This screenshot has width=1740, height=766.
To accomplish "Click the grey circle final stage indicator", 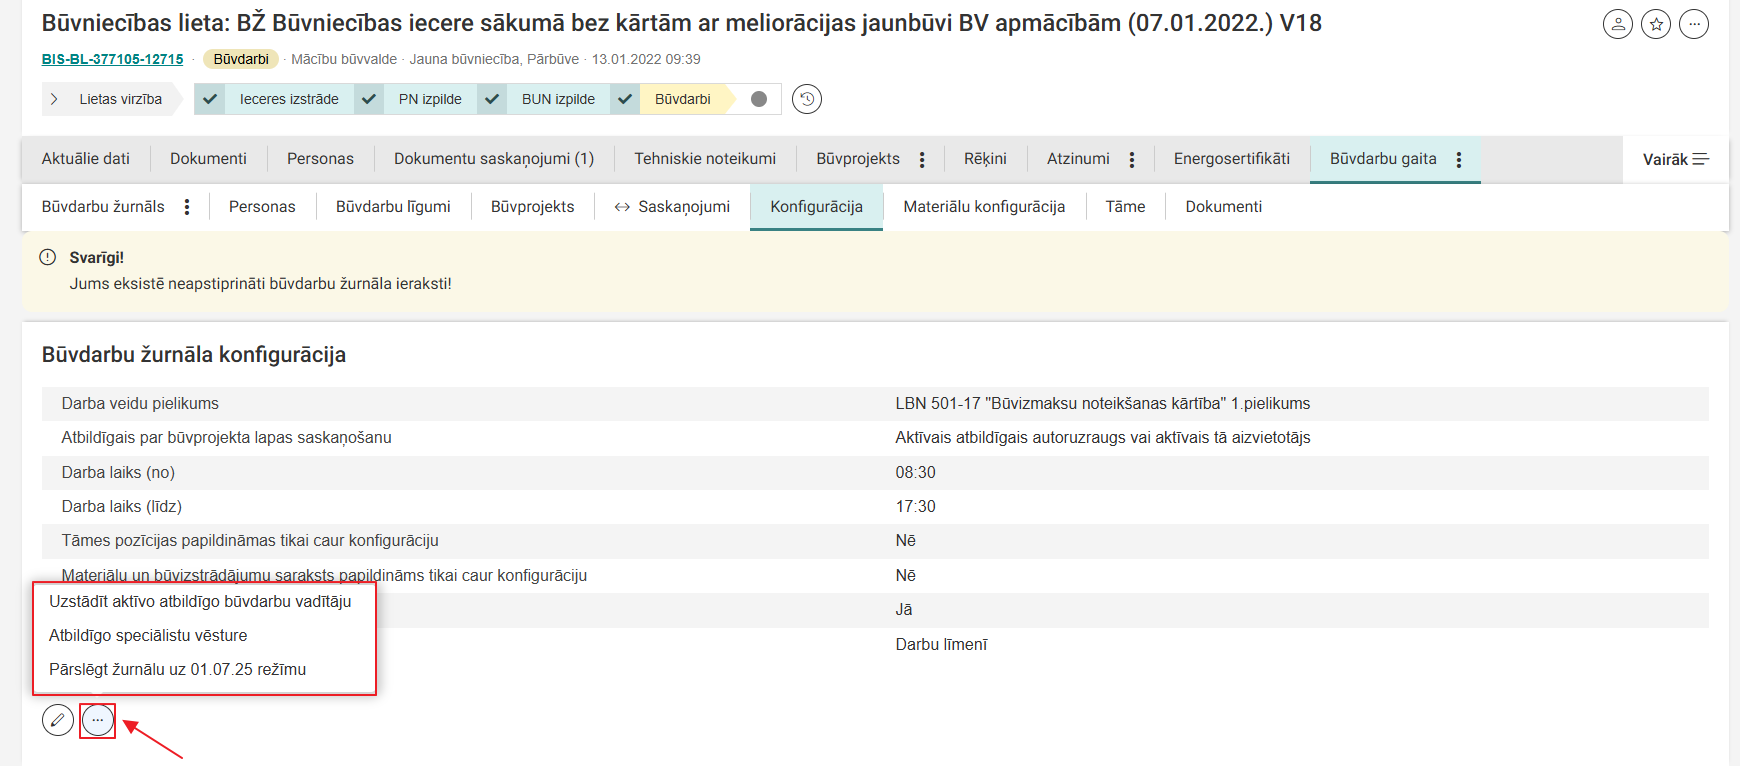I will click(x=759, y=99).
